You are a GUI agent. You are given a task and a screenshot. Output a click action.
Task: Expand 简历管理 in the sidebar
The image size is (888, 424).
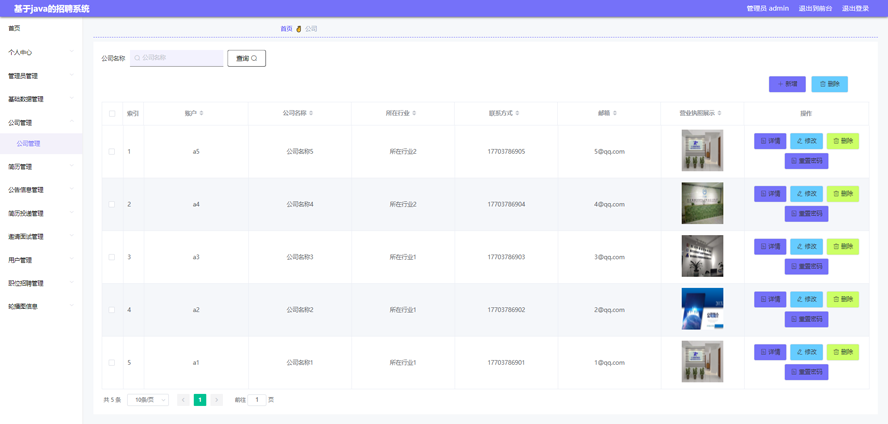tap(40, 167)
